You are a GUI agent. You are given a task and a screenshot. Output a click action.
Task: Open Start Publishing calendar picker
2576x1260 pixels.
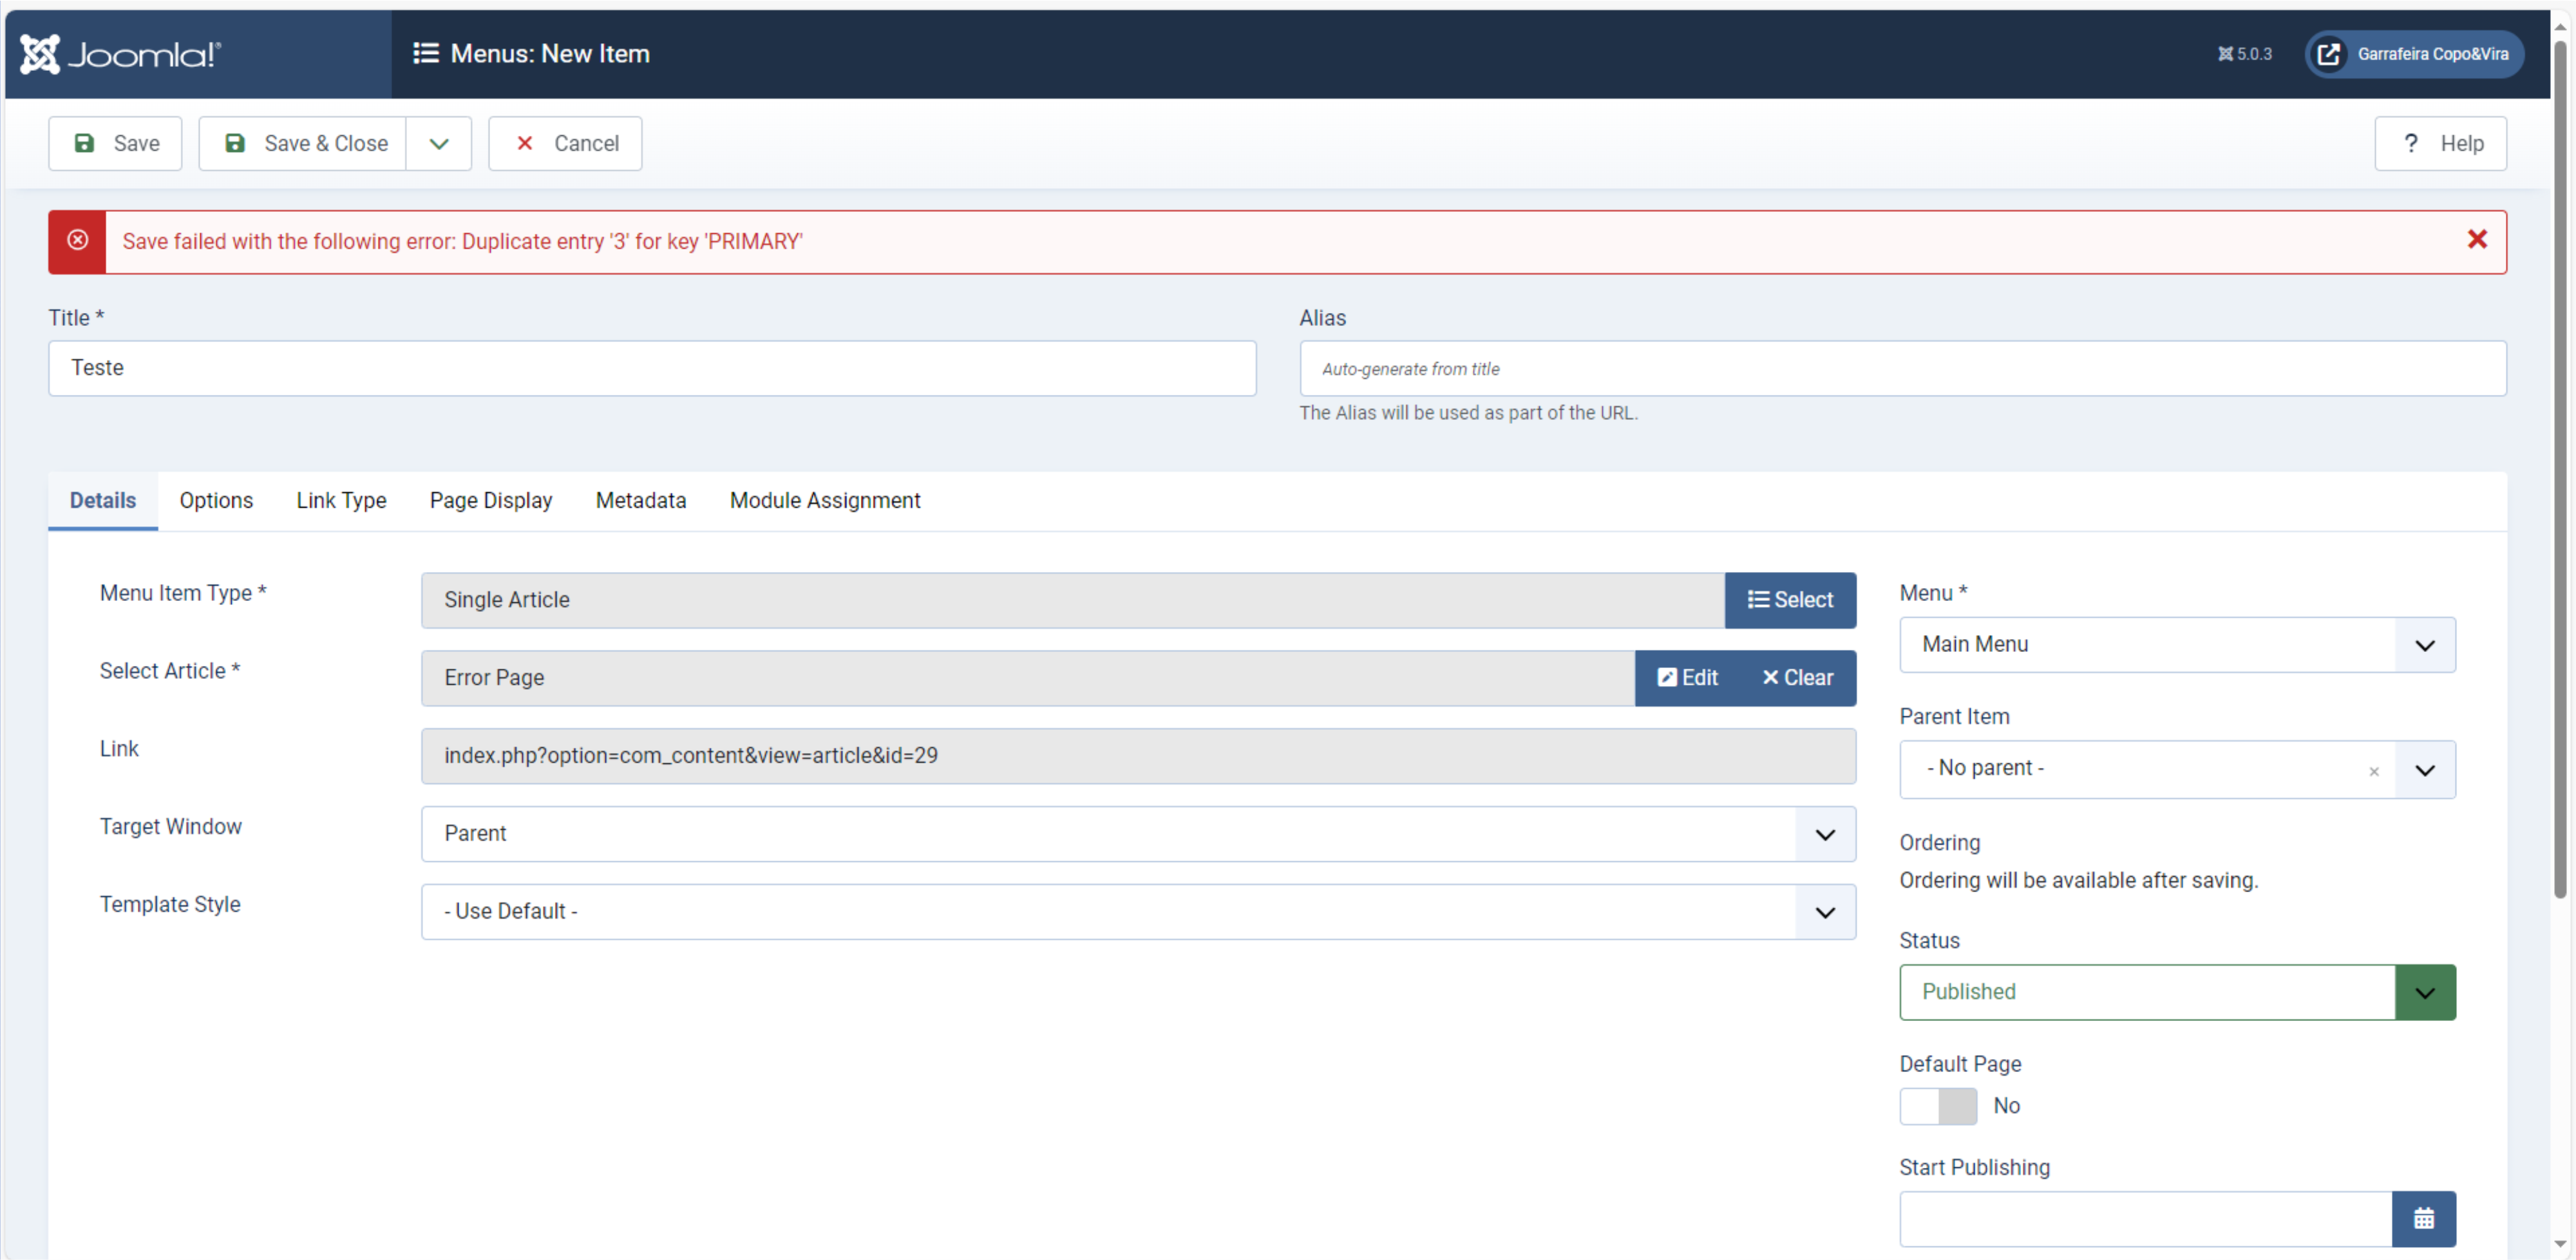tap(2422, 1218)
